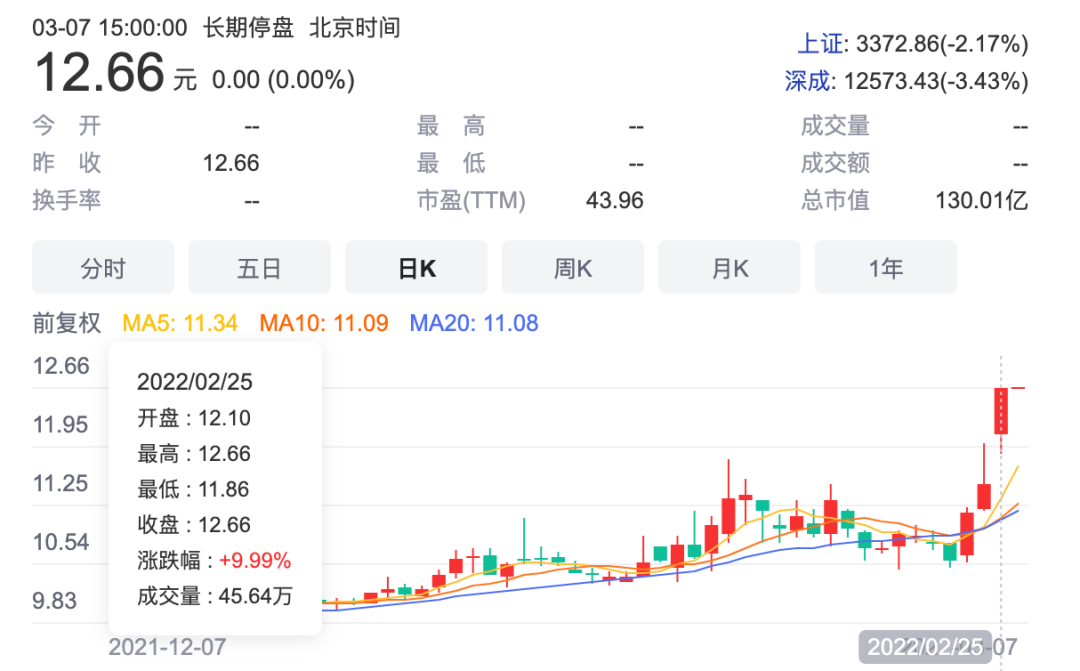Toggle the MA10 moving average label

click(x=323, y=323)
